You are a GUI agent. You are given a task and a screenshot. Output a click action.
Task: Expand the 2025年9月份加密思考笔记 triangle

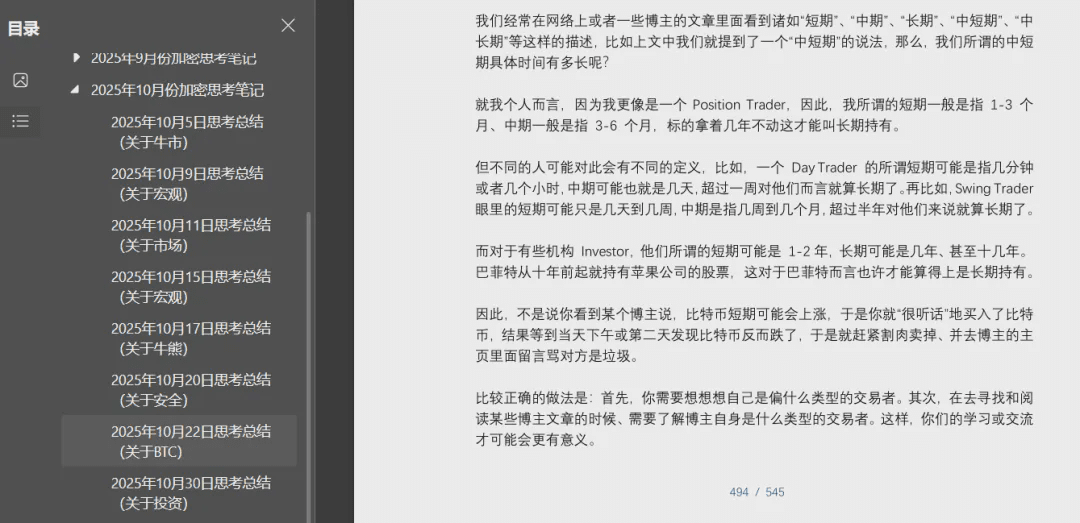click(x=76, y=58)
